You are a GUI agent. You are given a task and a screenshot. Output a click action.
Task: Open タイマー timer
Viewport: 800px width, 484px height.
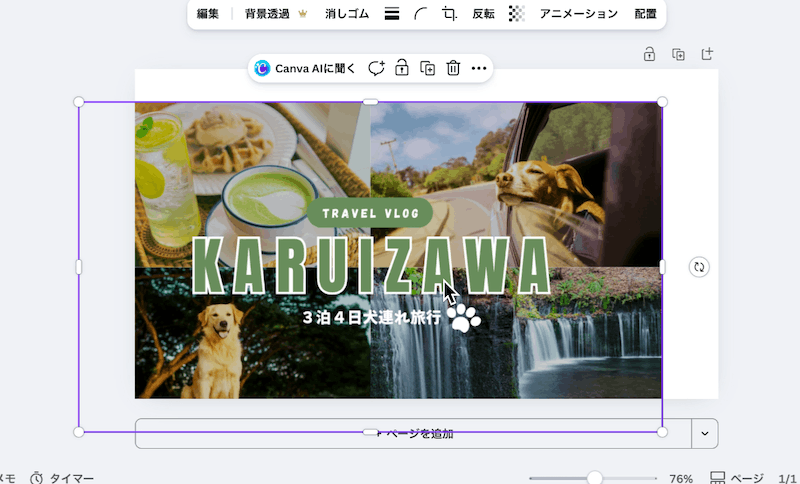pyautogui.click(x=62, y=478)
